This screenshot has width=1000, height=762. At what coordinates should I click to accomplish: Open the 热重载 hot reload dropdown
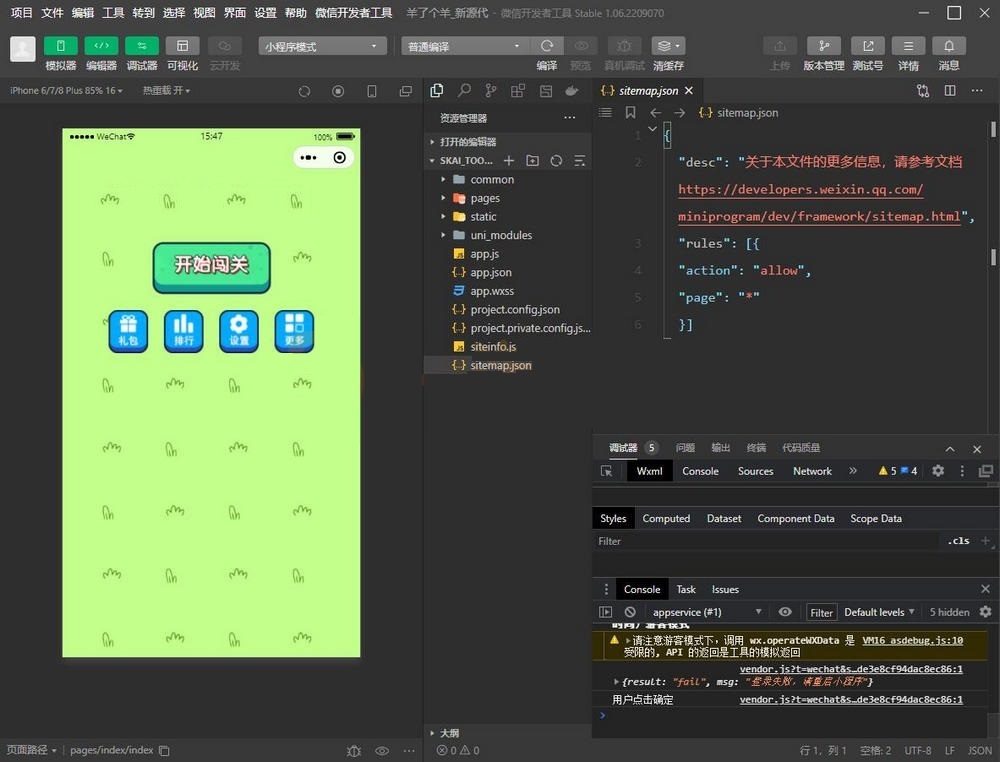[x=166, y=91]
